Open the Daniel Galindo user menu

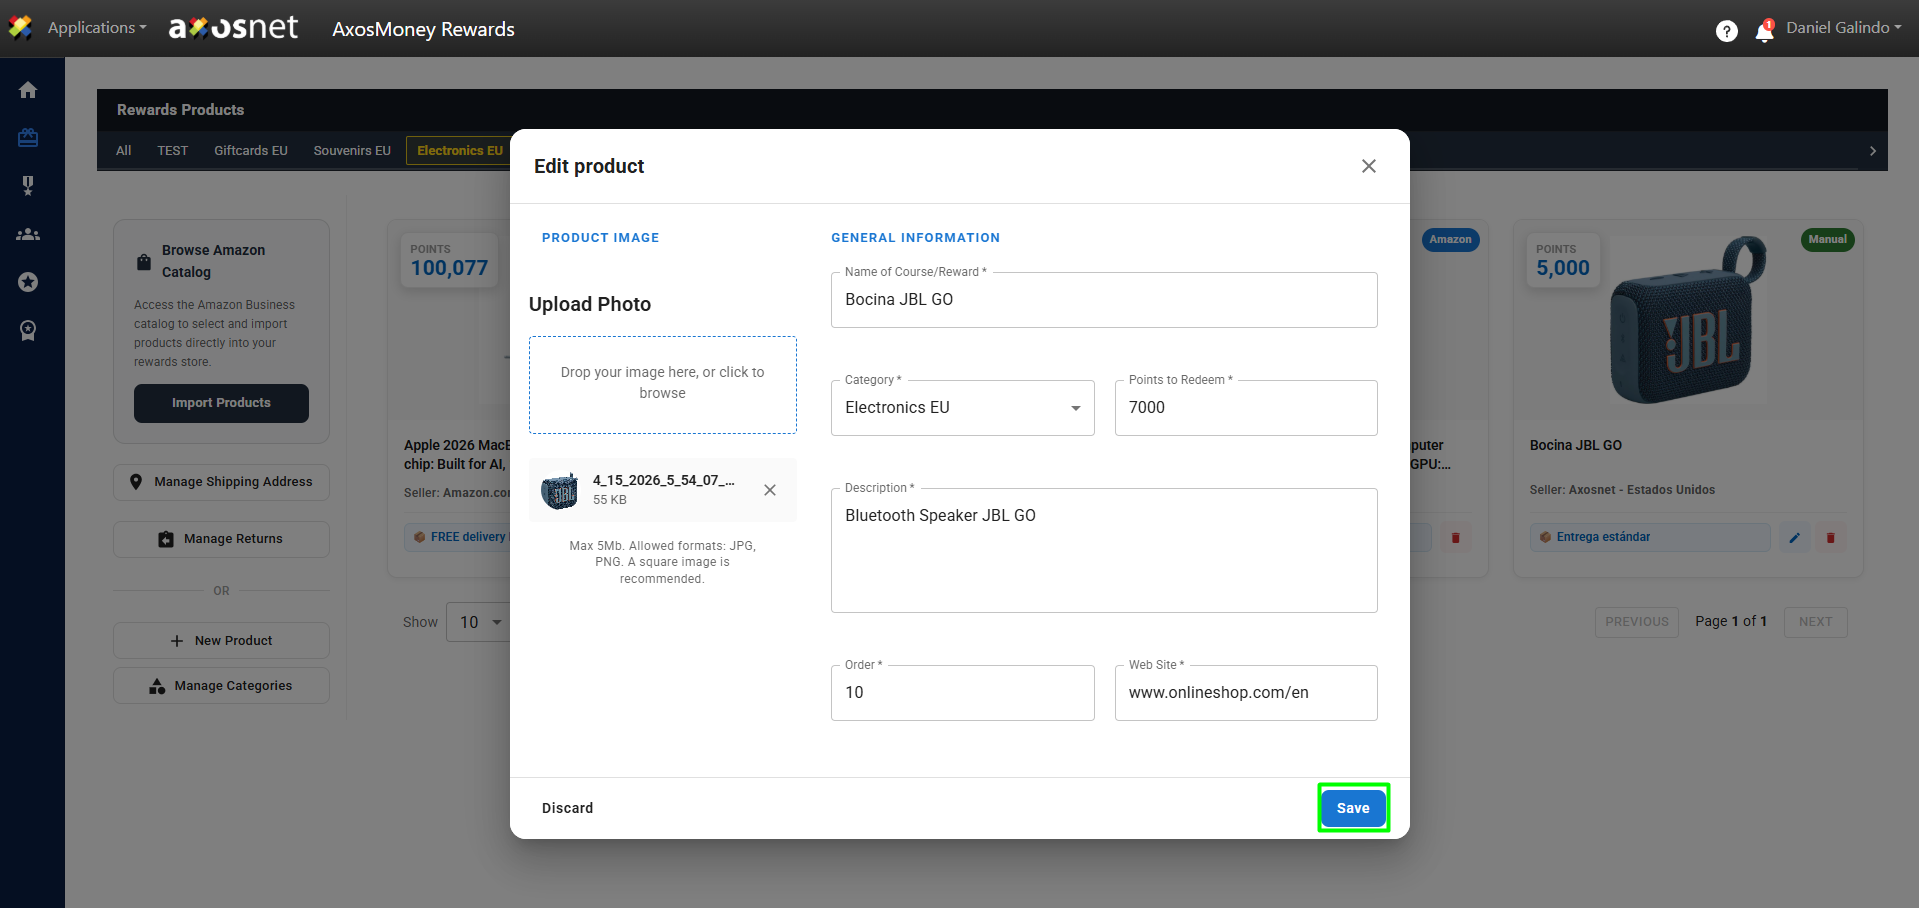(x=1843, y=28)
